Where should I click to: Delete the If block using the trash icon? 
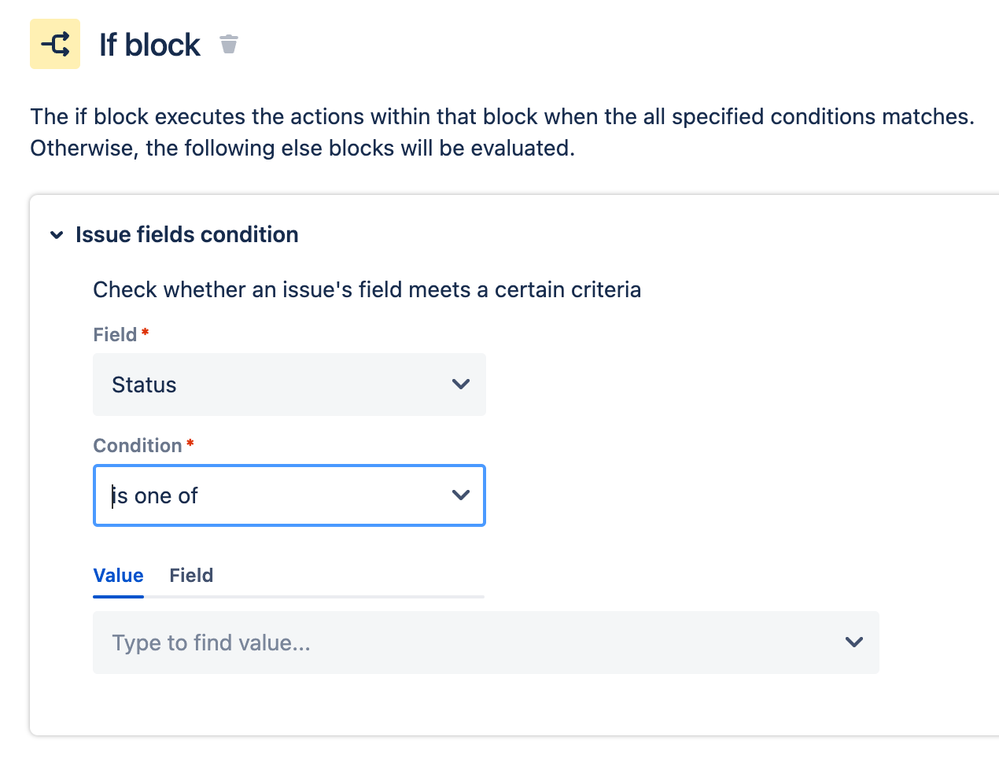pos(229,44)
